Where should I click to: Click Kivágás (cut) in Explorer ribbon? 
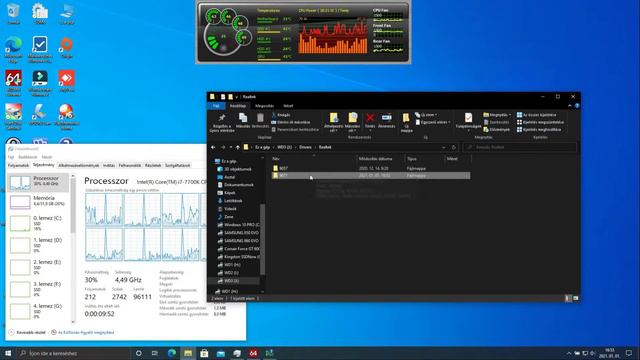point(281,115)
